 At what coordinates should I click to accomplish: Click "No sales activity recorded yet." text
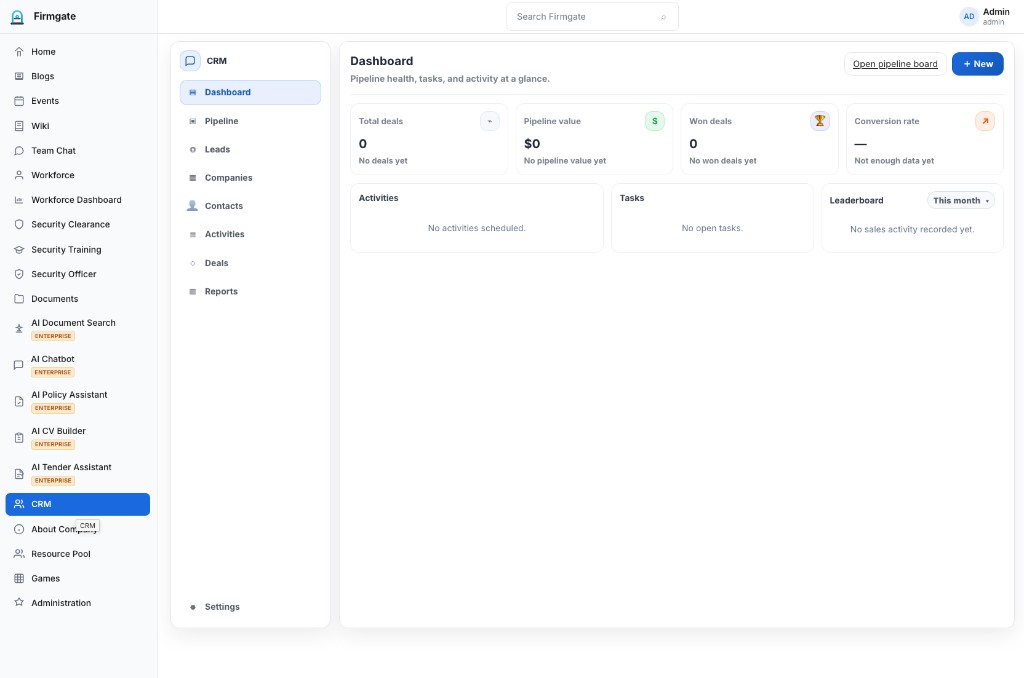pyautogui.click(x=912, y=229)
